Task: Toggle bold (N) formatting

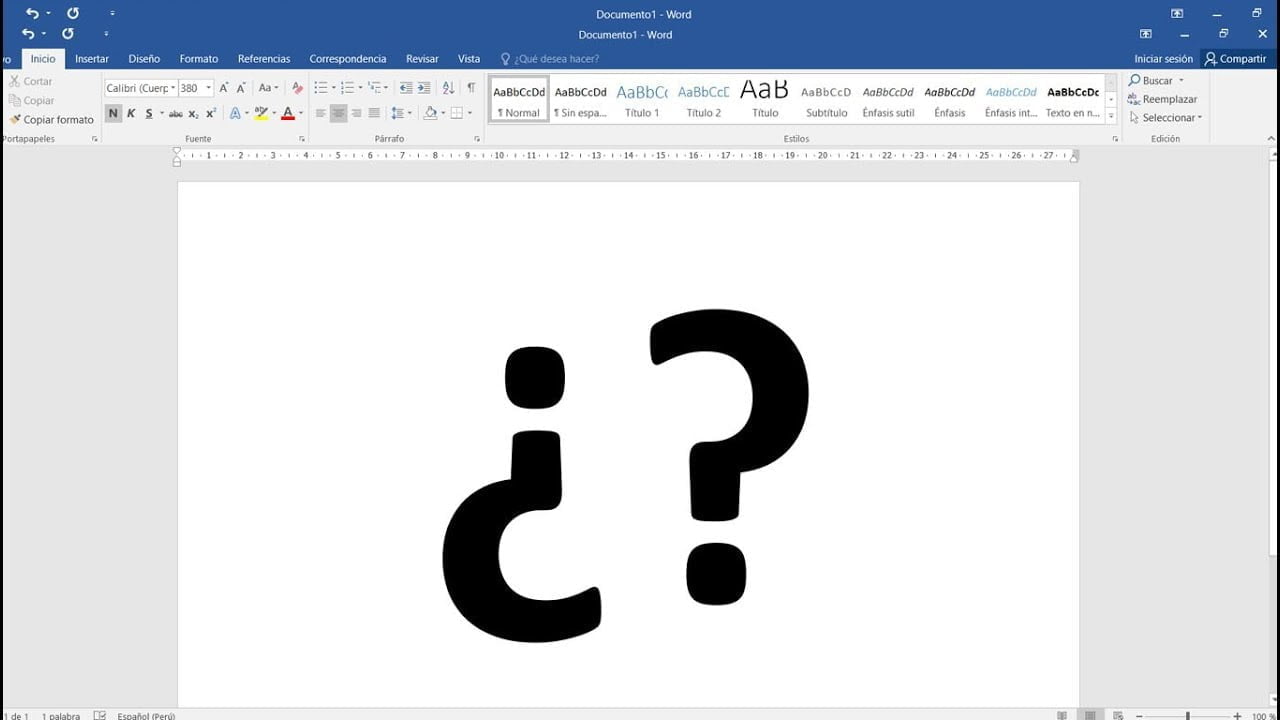Action: tap(113, 113)
